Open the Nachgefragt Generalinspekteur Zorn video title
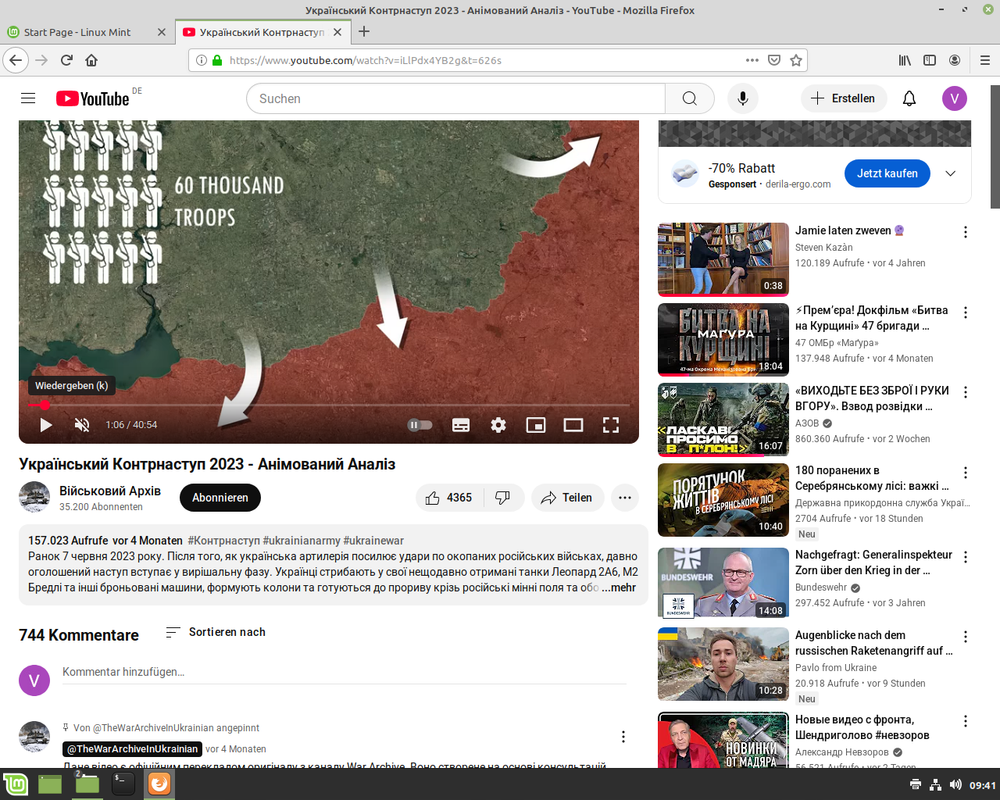 873,562
